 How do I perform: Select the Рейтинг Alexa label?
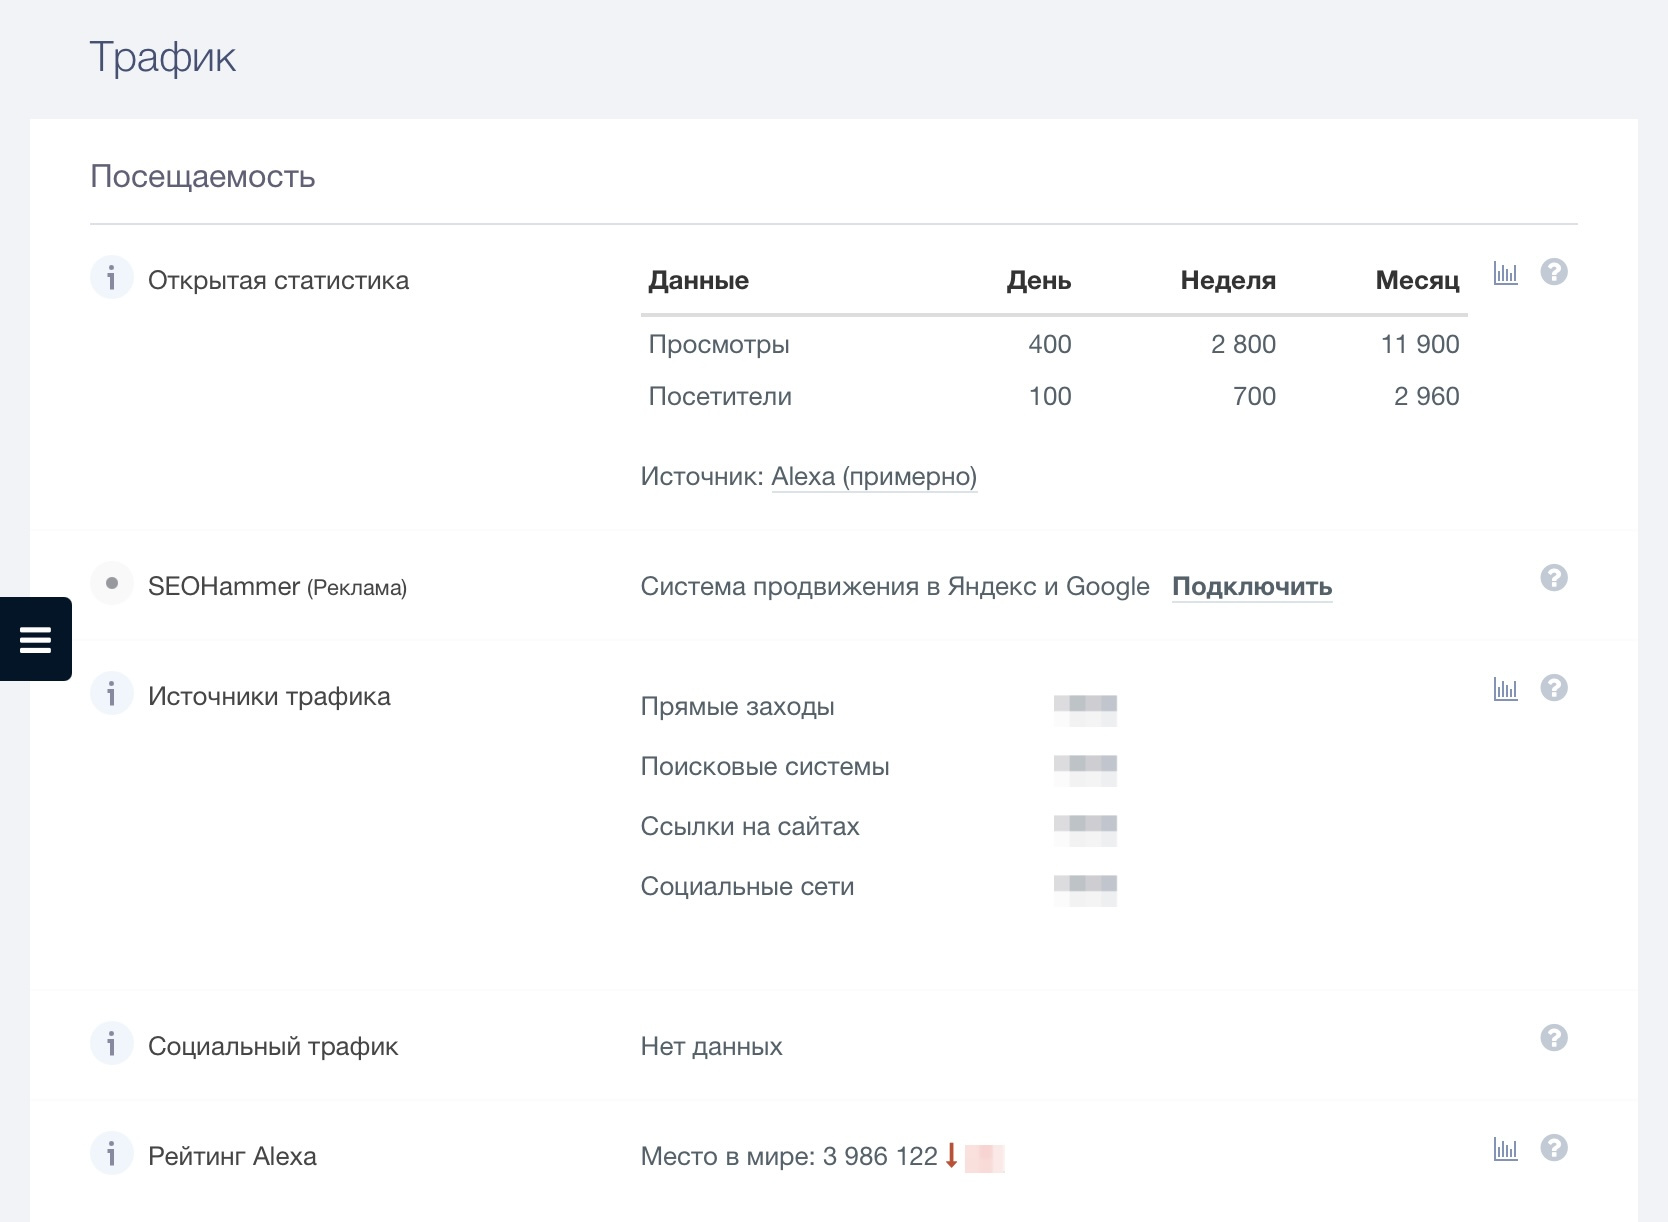(232, 1156)
